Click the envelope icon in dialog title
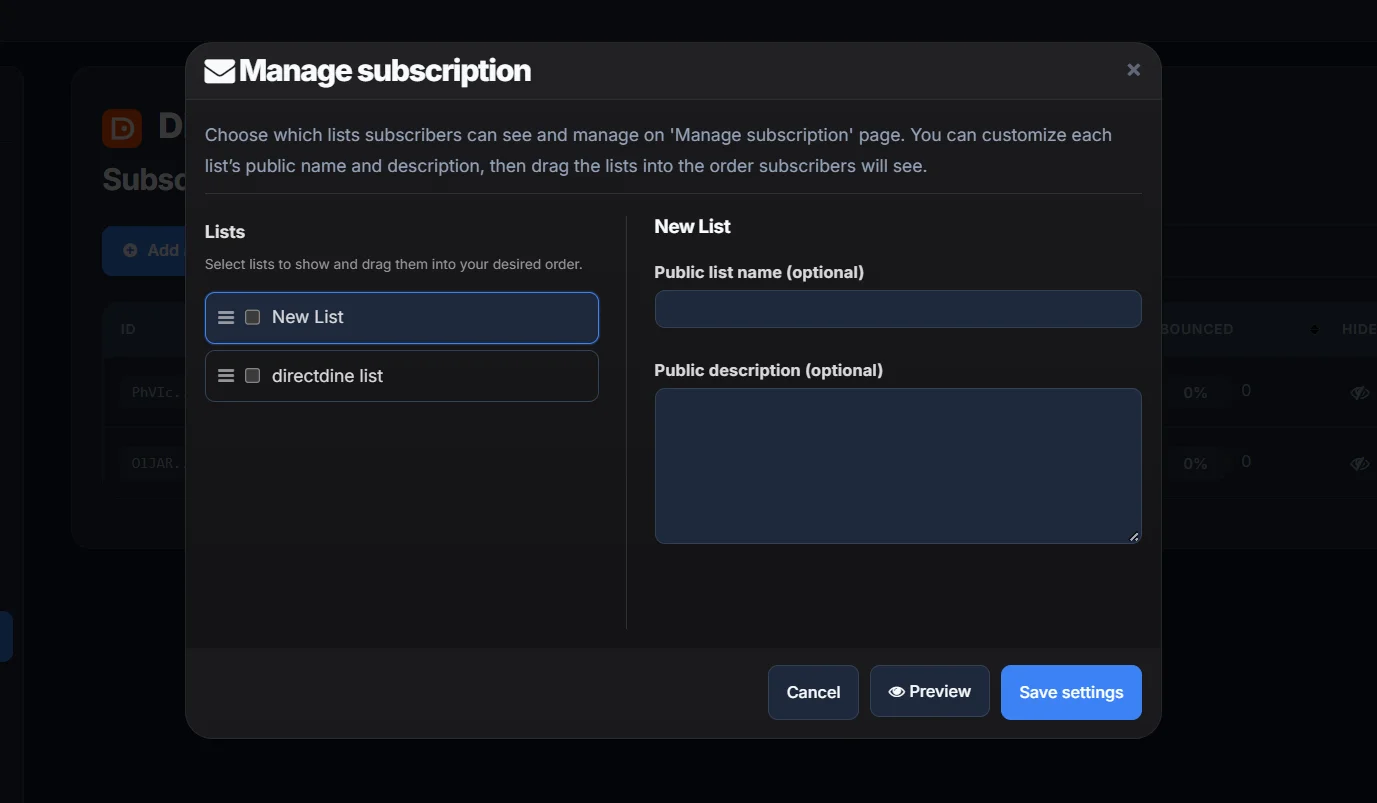 (220, 71)
